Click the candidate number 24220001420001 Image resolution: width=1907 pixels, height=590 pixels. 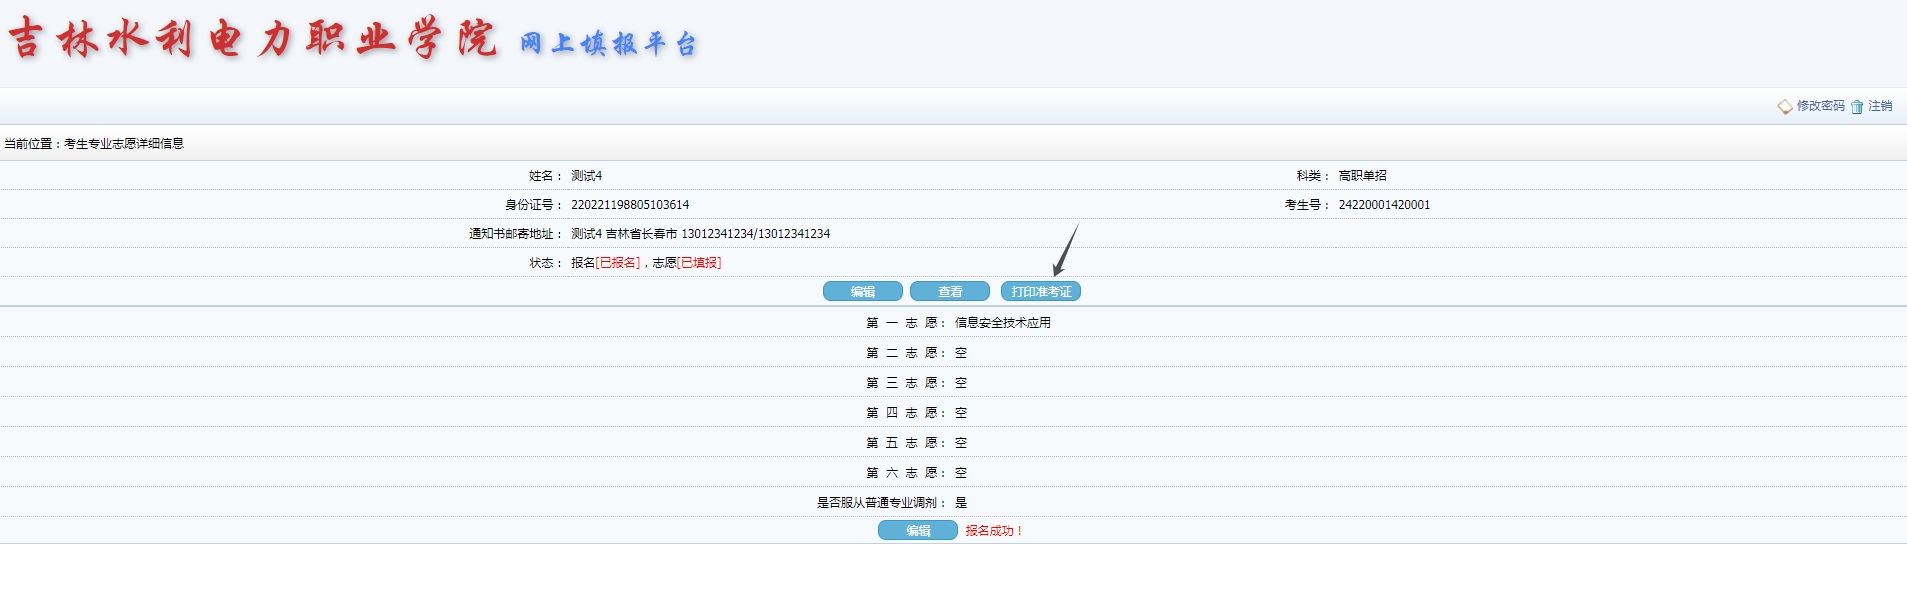point(1383,205)
